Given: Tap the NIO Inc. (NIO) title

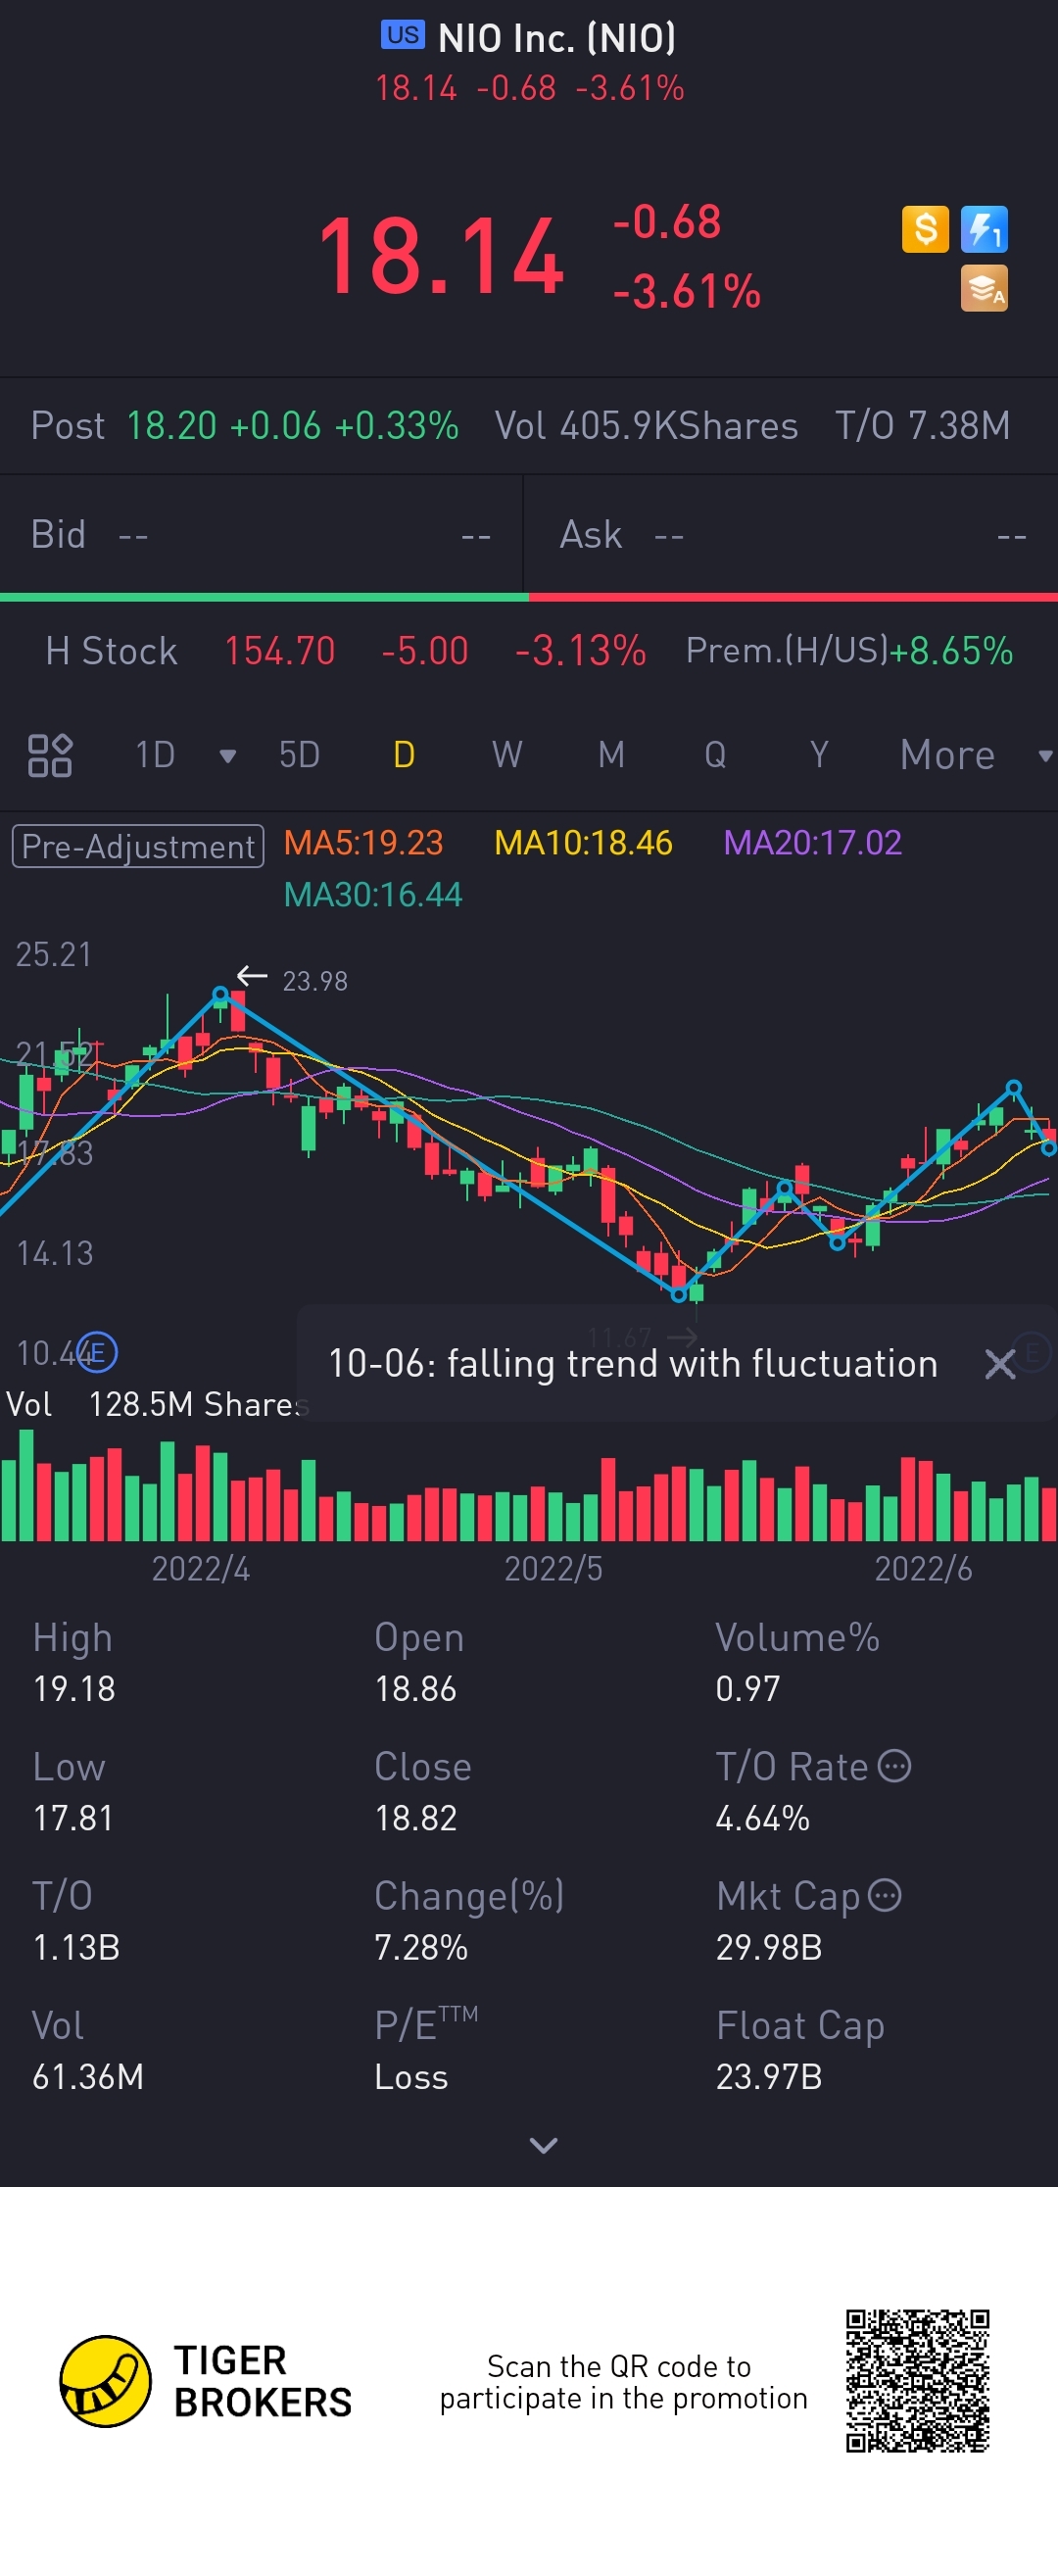Looking at the screenshot, I should 557,38.
